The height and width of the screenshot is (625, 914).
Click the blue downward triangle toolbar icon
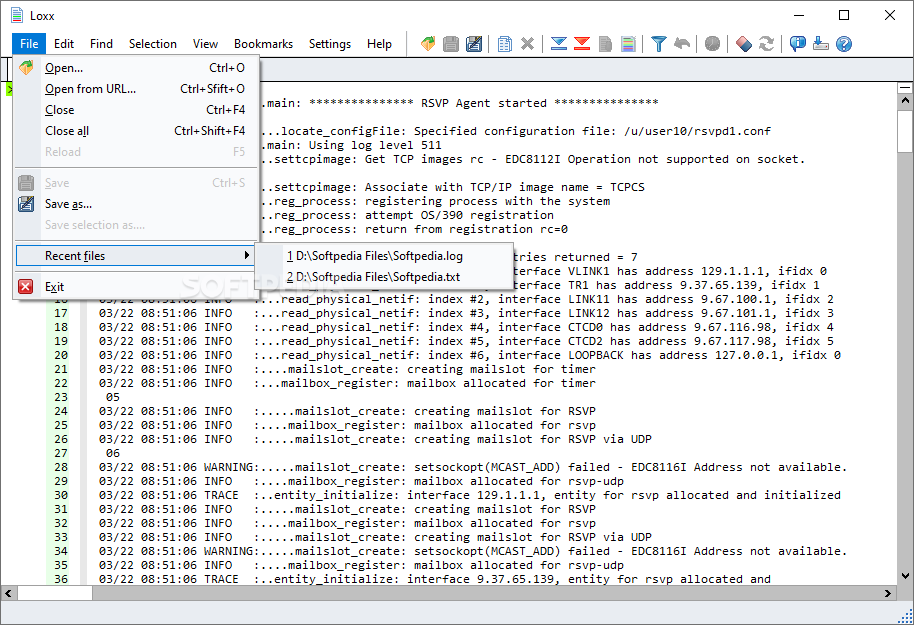click(558, 44)
